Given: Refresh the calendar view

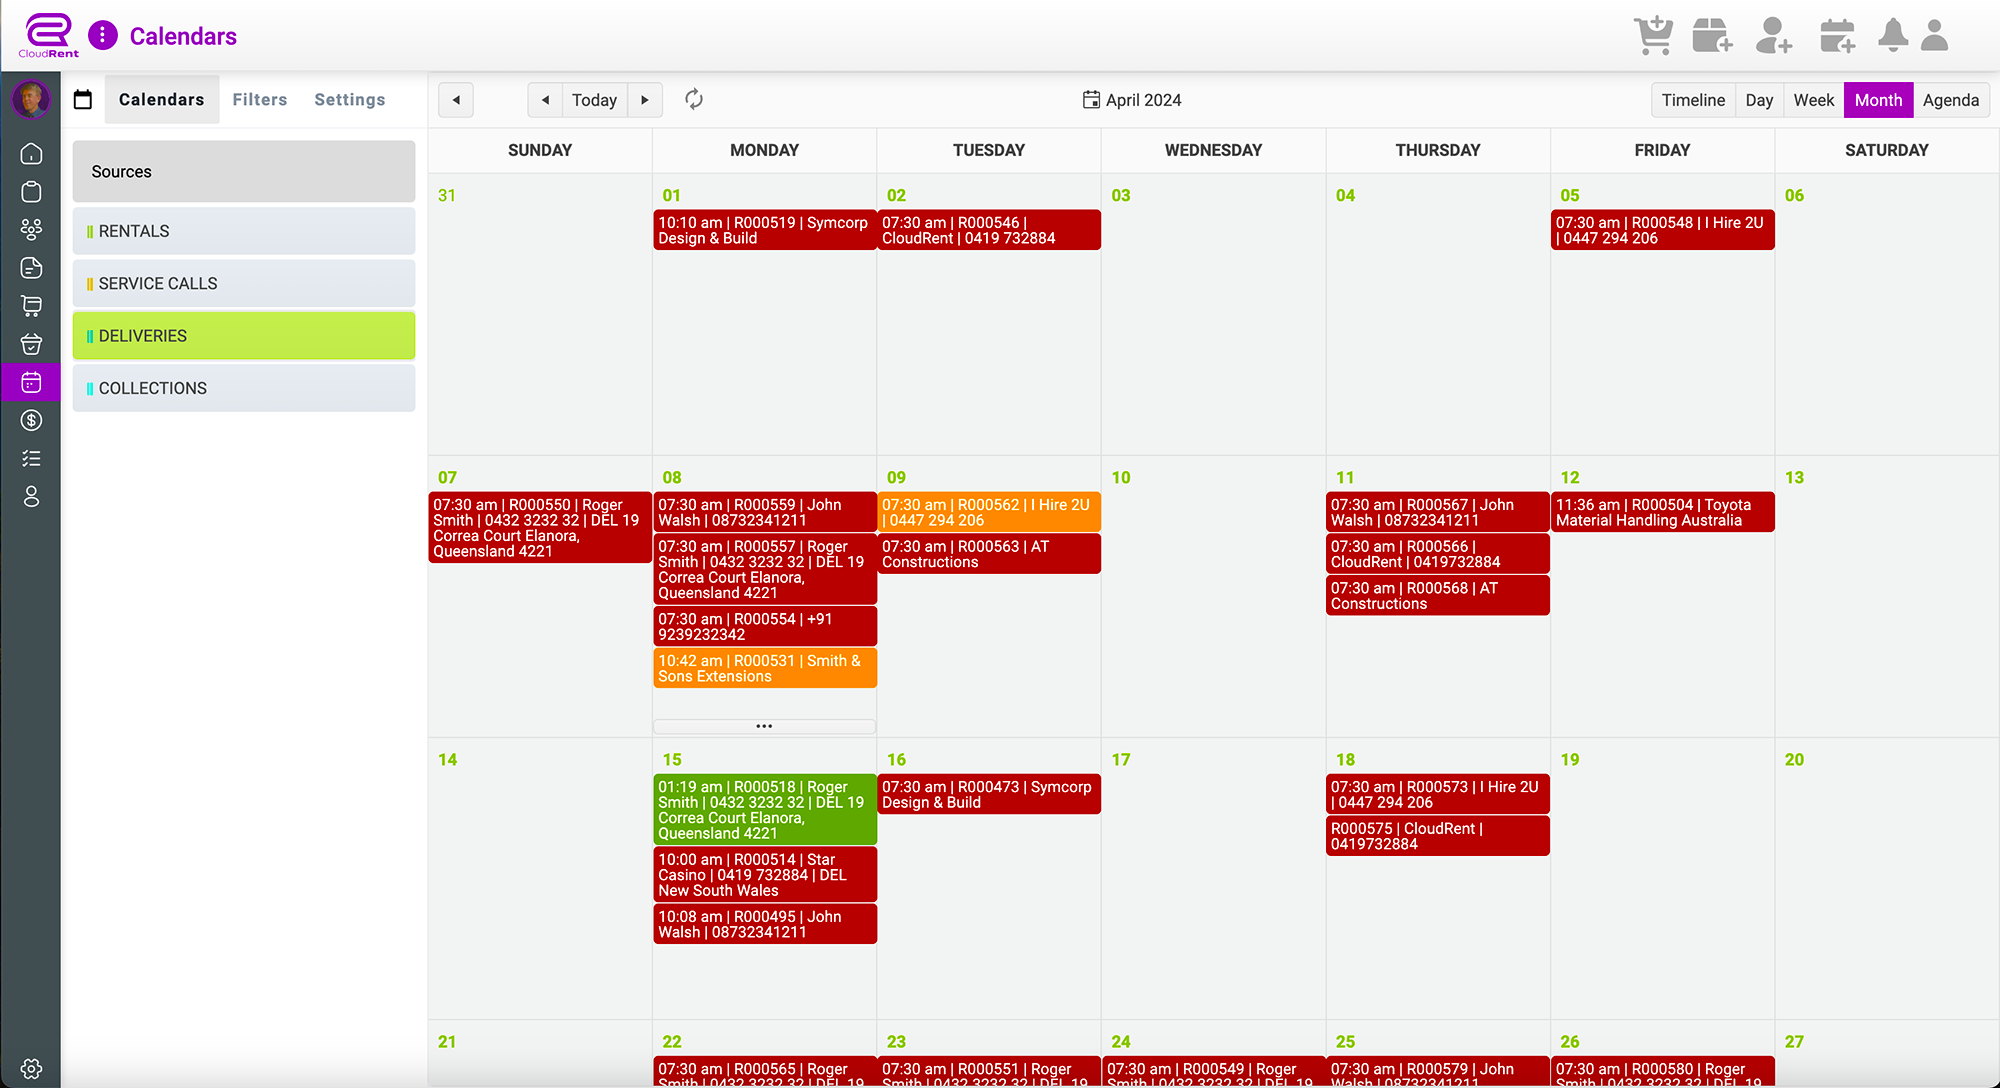Looking at the screenshot, I should point(694,99).
